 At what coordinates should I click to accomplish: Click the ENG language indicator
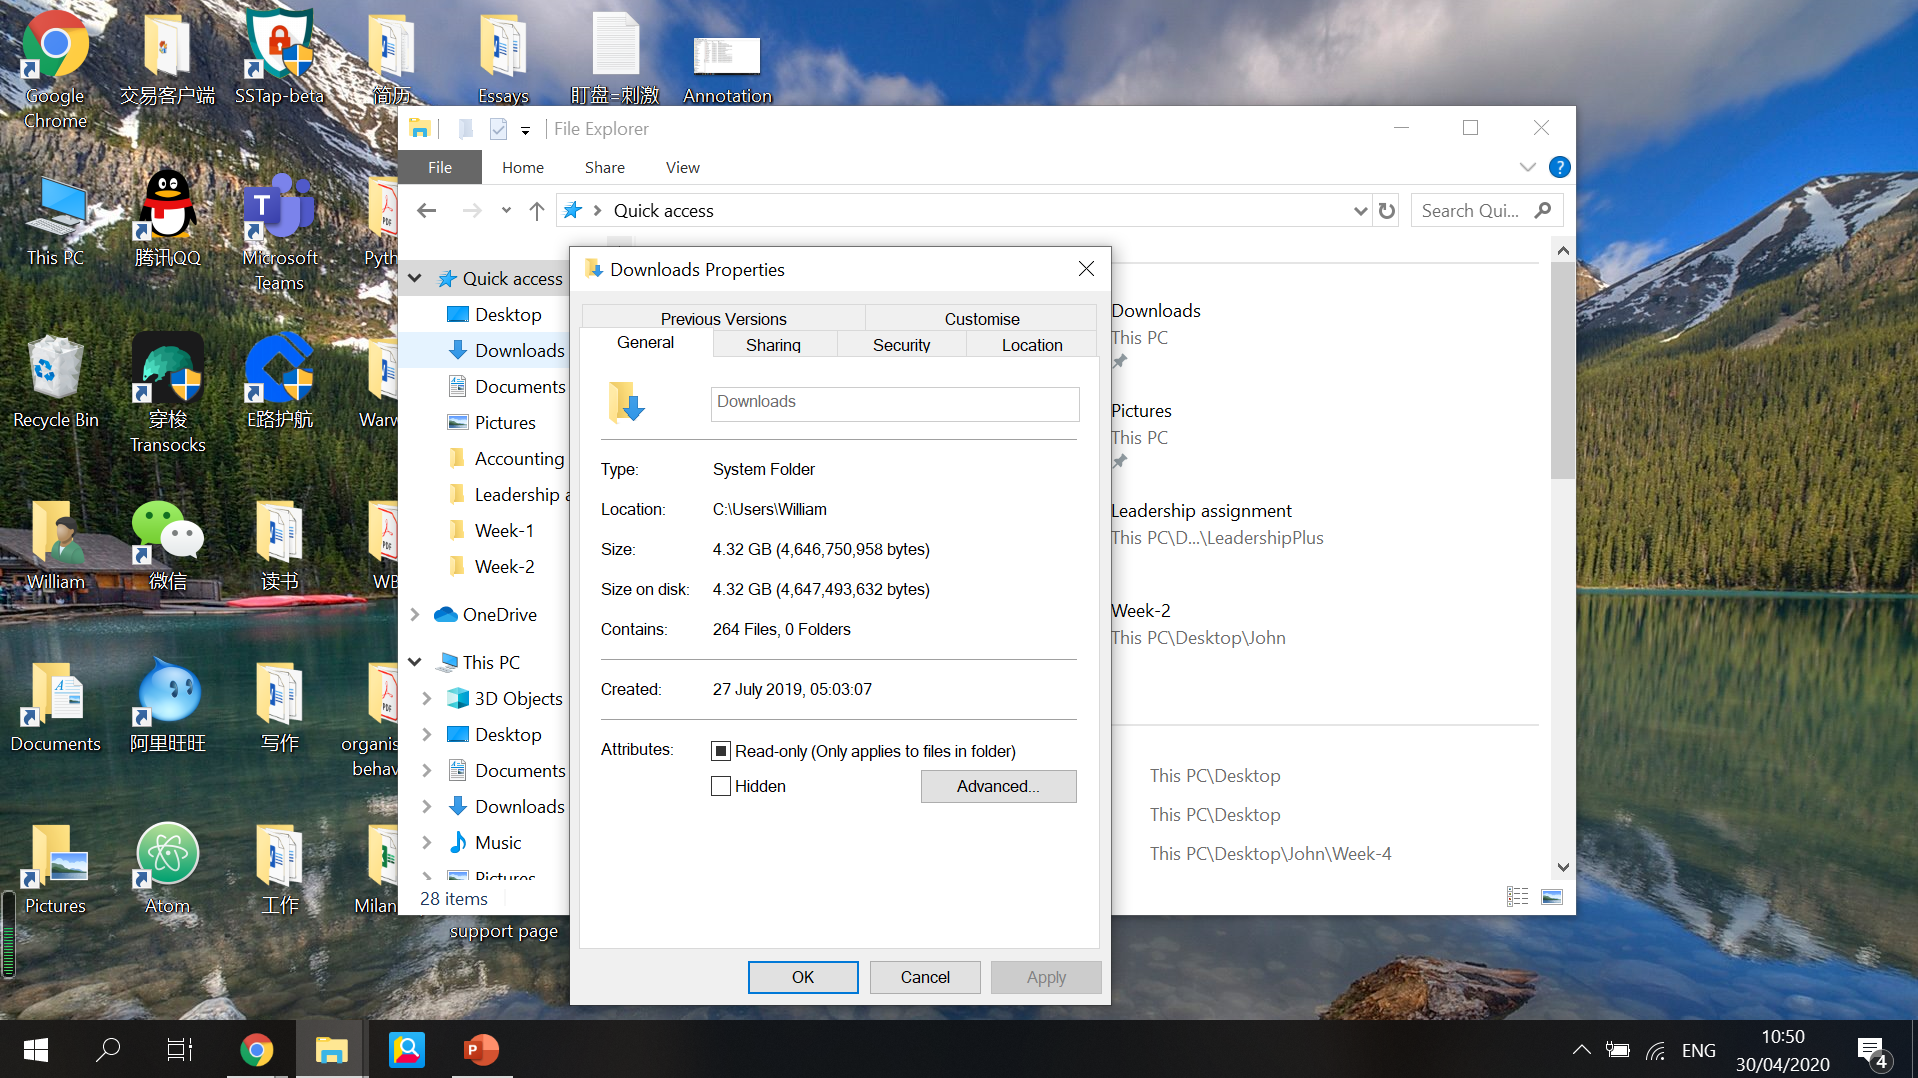pos(1698,1050)
